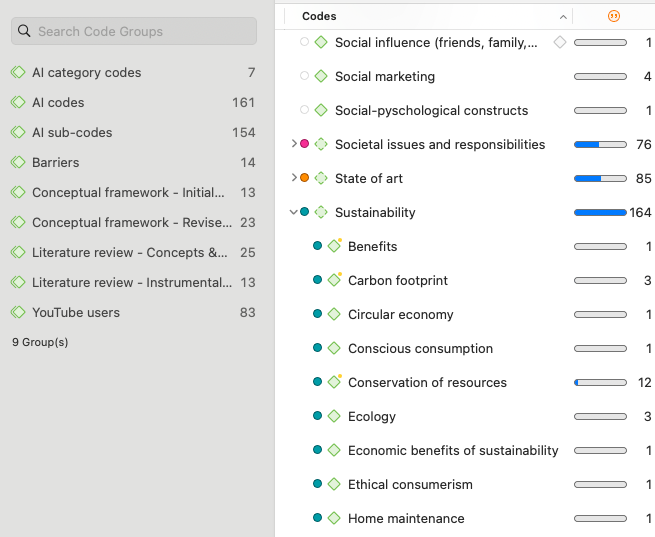Click the comment icon beside Social influence
655x537 pixels.
coord(560,42)
